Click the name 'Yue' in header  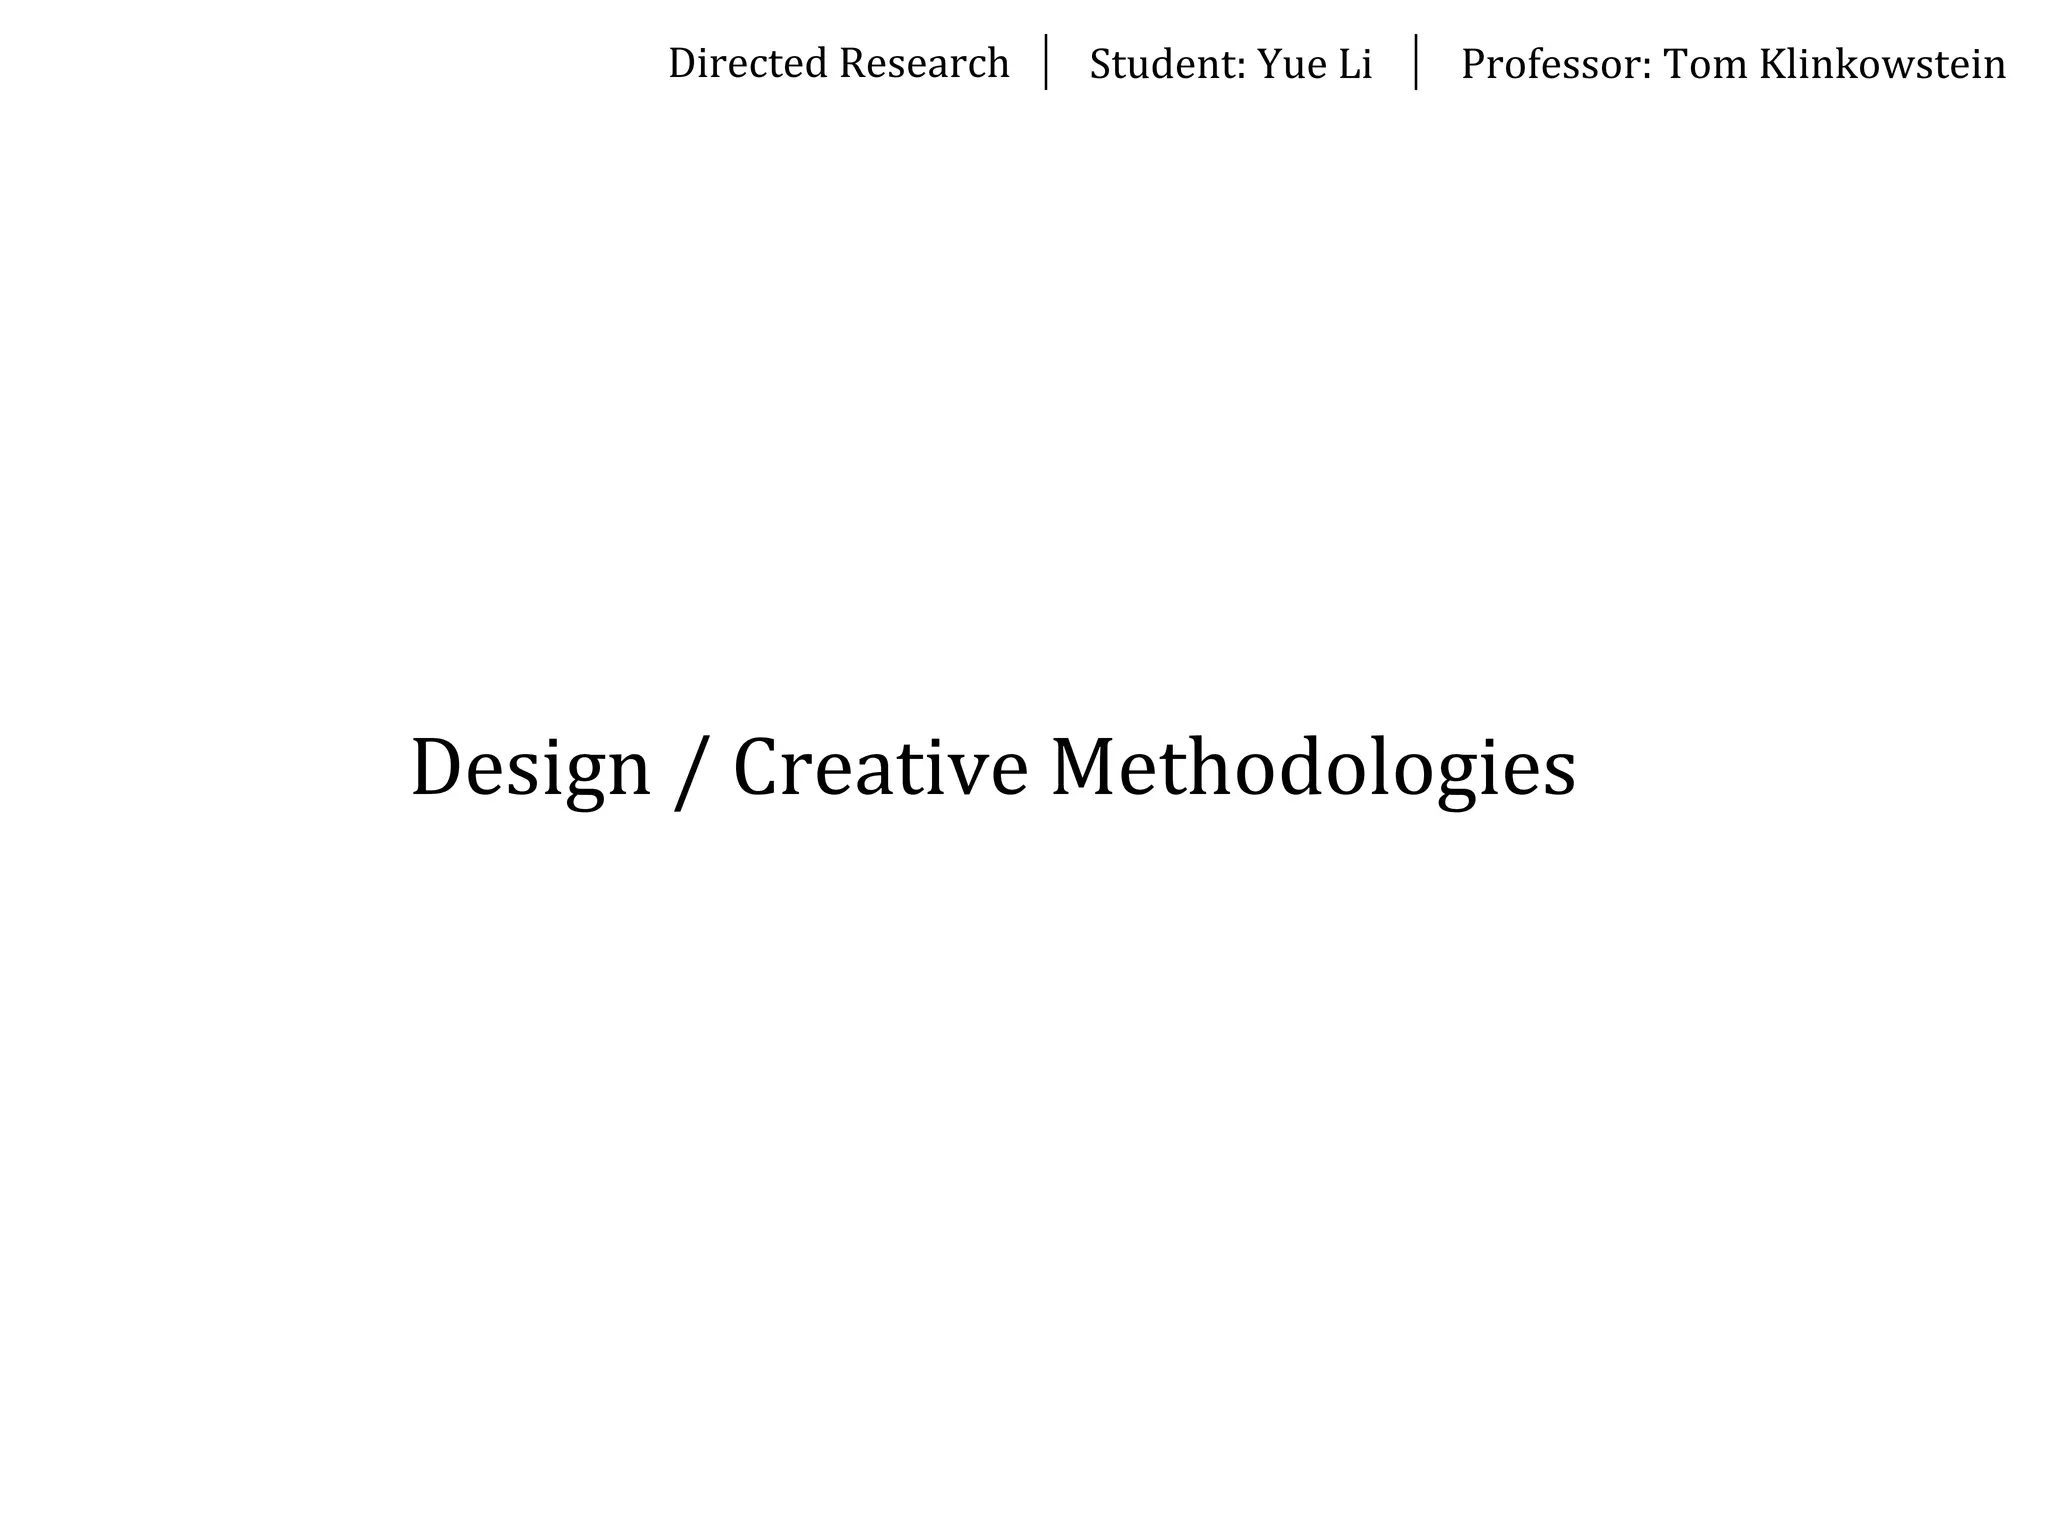(1291, 65)
